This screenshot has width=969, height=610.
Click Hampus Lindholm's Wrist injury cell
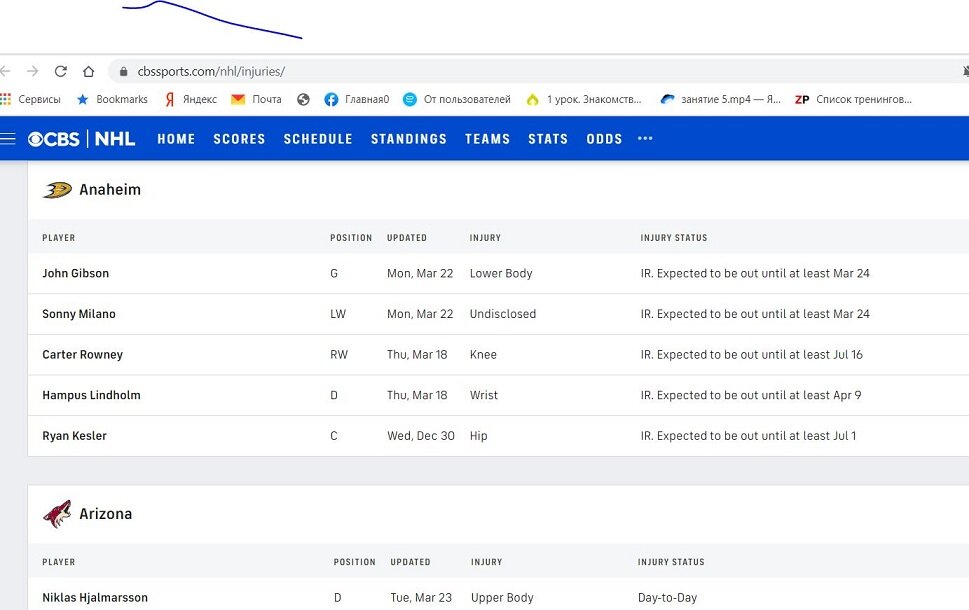pos(484,396)
